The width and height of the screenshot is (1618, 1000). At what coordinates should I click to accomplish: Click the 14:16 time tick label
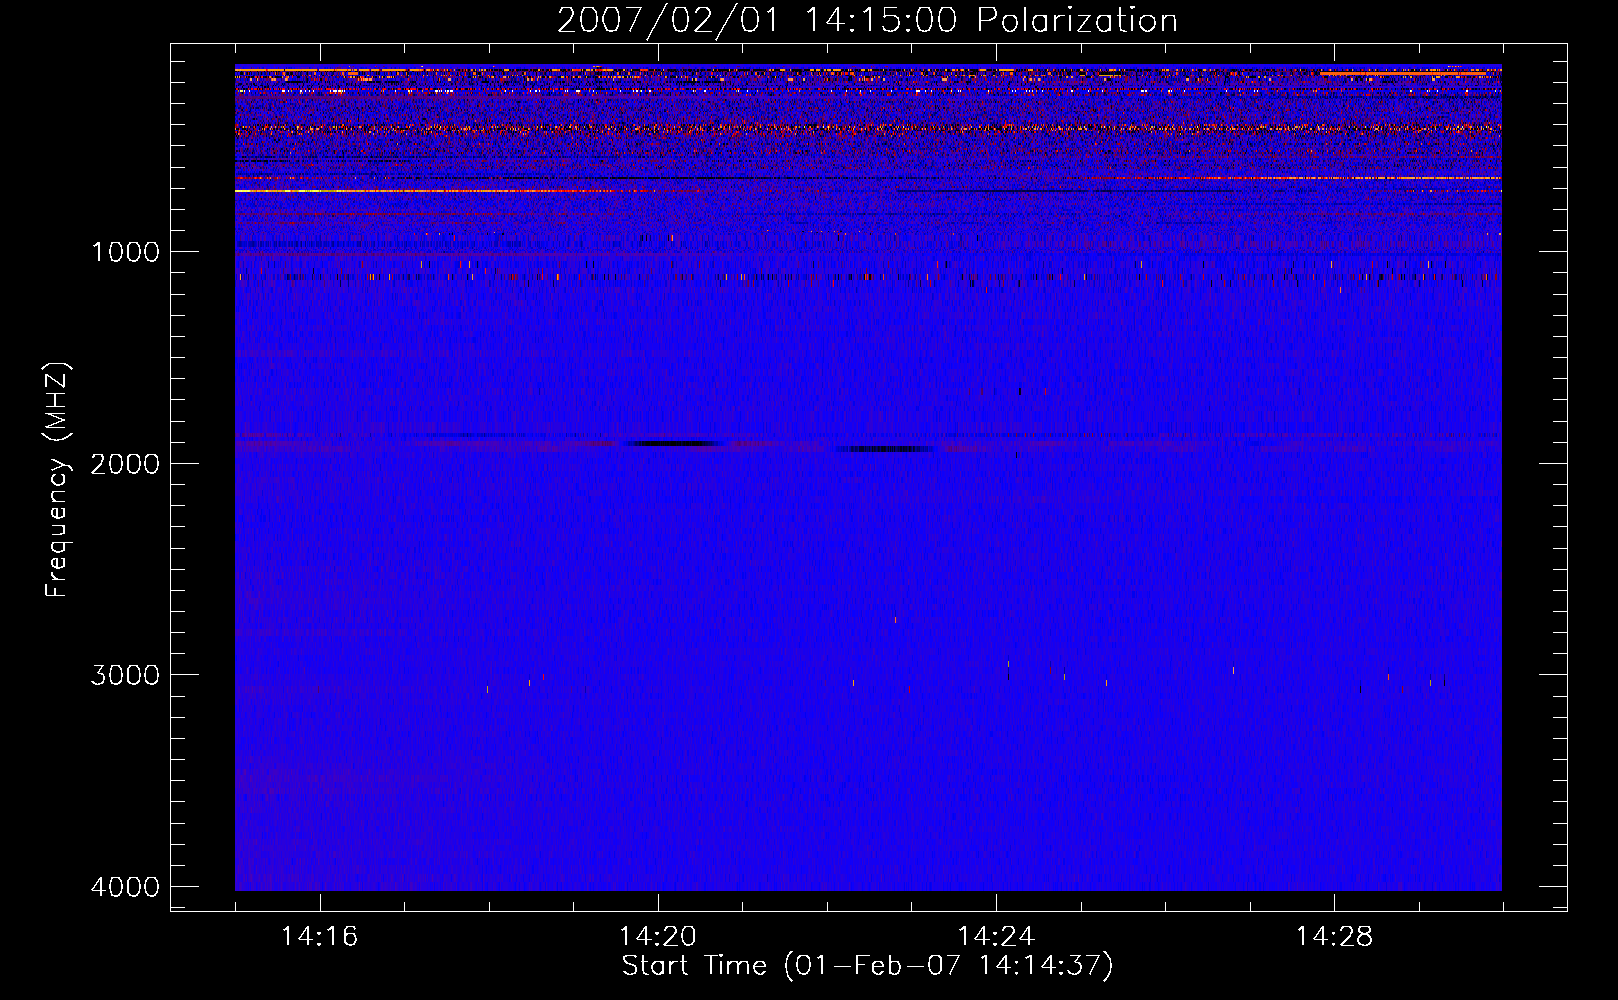pos(320,937)
